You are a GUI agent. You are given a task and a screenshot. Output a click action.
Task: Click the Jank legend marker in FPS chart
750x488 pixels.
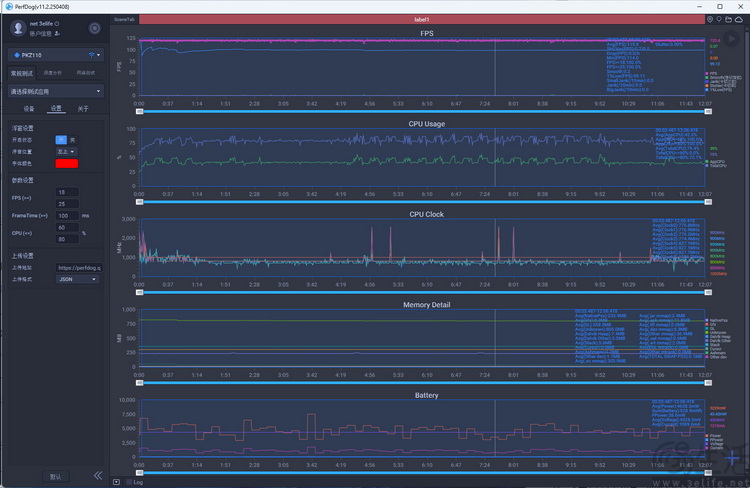click(x=706, y=82)
